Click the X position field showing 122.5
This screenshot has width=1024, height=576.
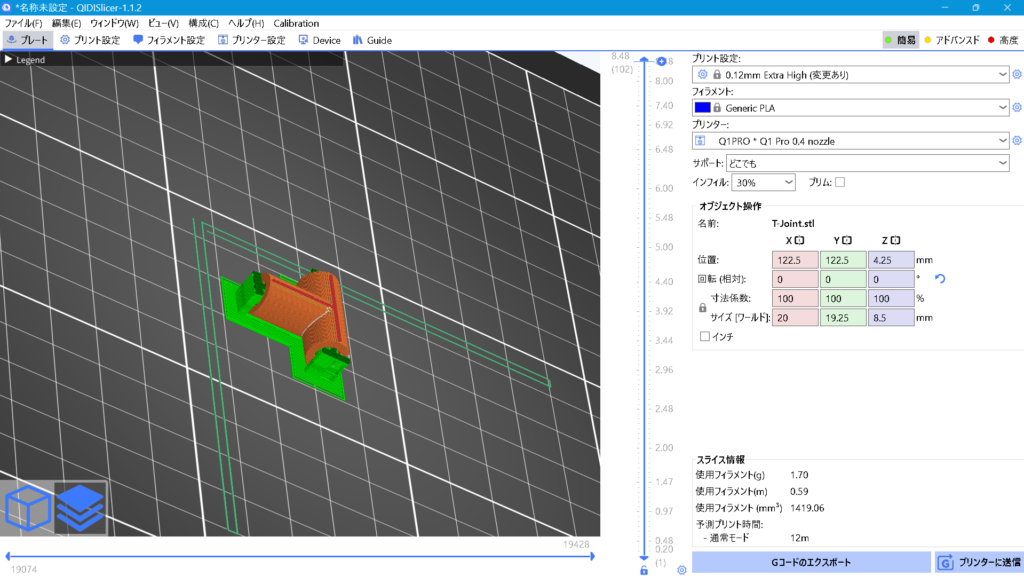click(795, 260)
